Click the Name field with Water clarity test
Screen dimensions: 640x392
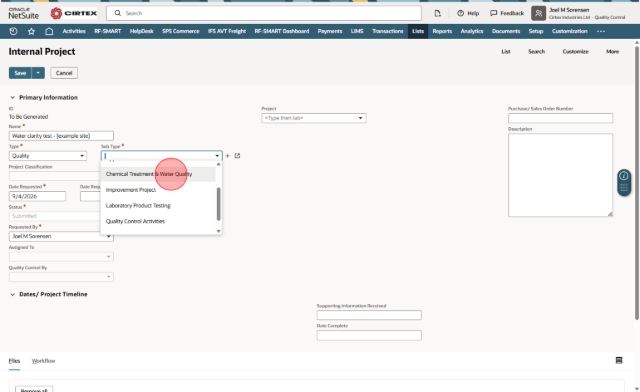point(61,136)
